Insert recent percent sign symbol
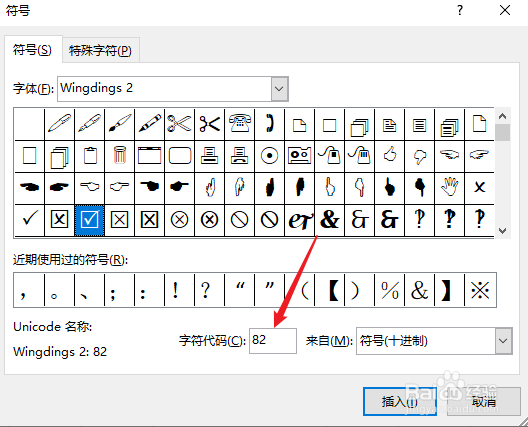Image resolution: width=528 pixels, height=427 pixels. [389, 290]
